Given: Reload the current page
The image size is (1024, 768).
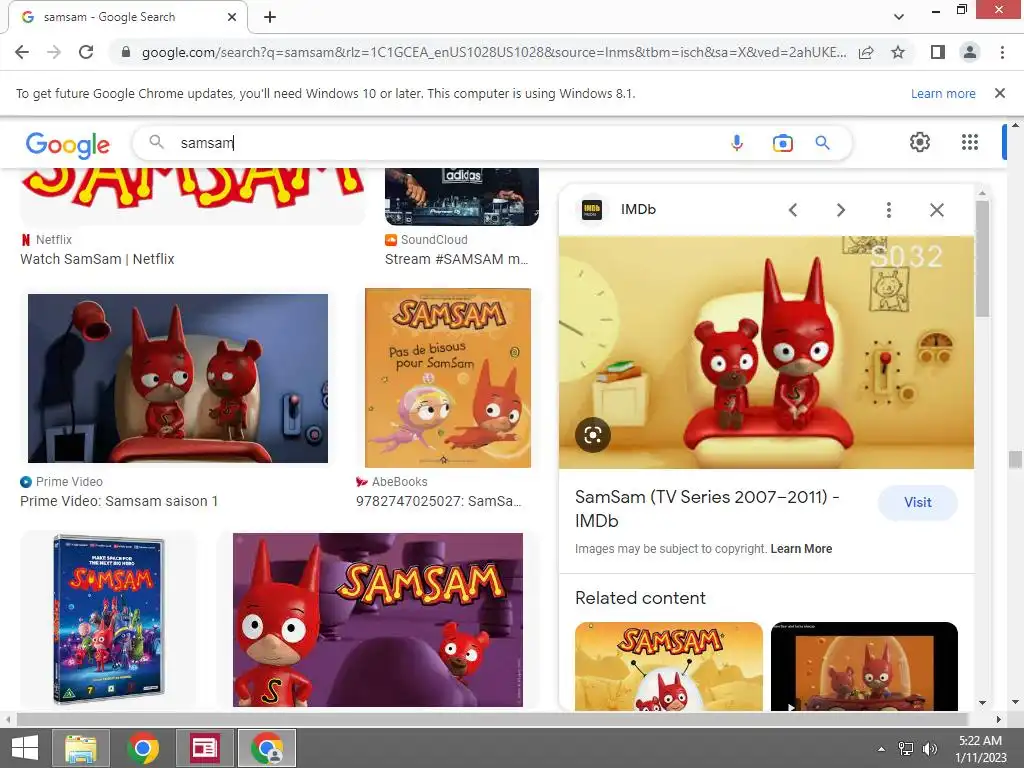Looking at the screenshot, I should point(86,52).
